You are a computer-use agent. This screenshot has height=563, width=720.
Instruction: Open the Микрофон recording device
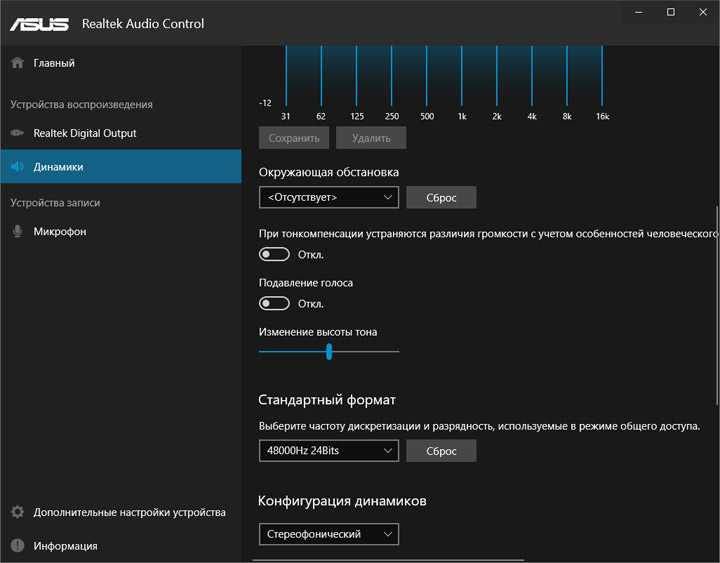click(x=121, y=231)
